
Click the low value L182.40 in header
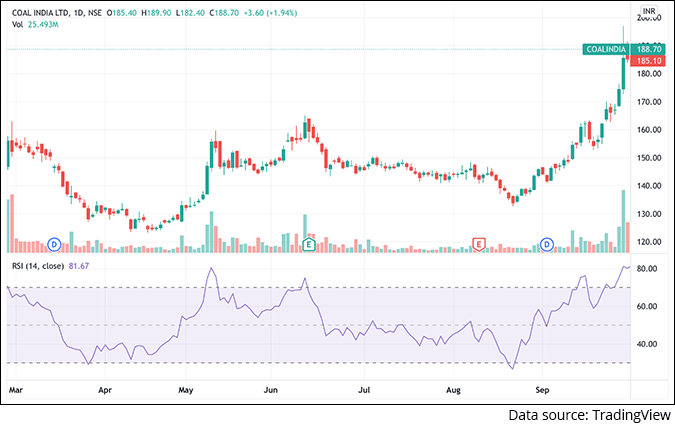(x=190, y=13)
